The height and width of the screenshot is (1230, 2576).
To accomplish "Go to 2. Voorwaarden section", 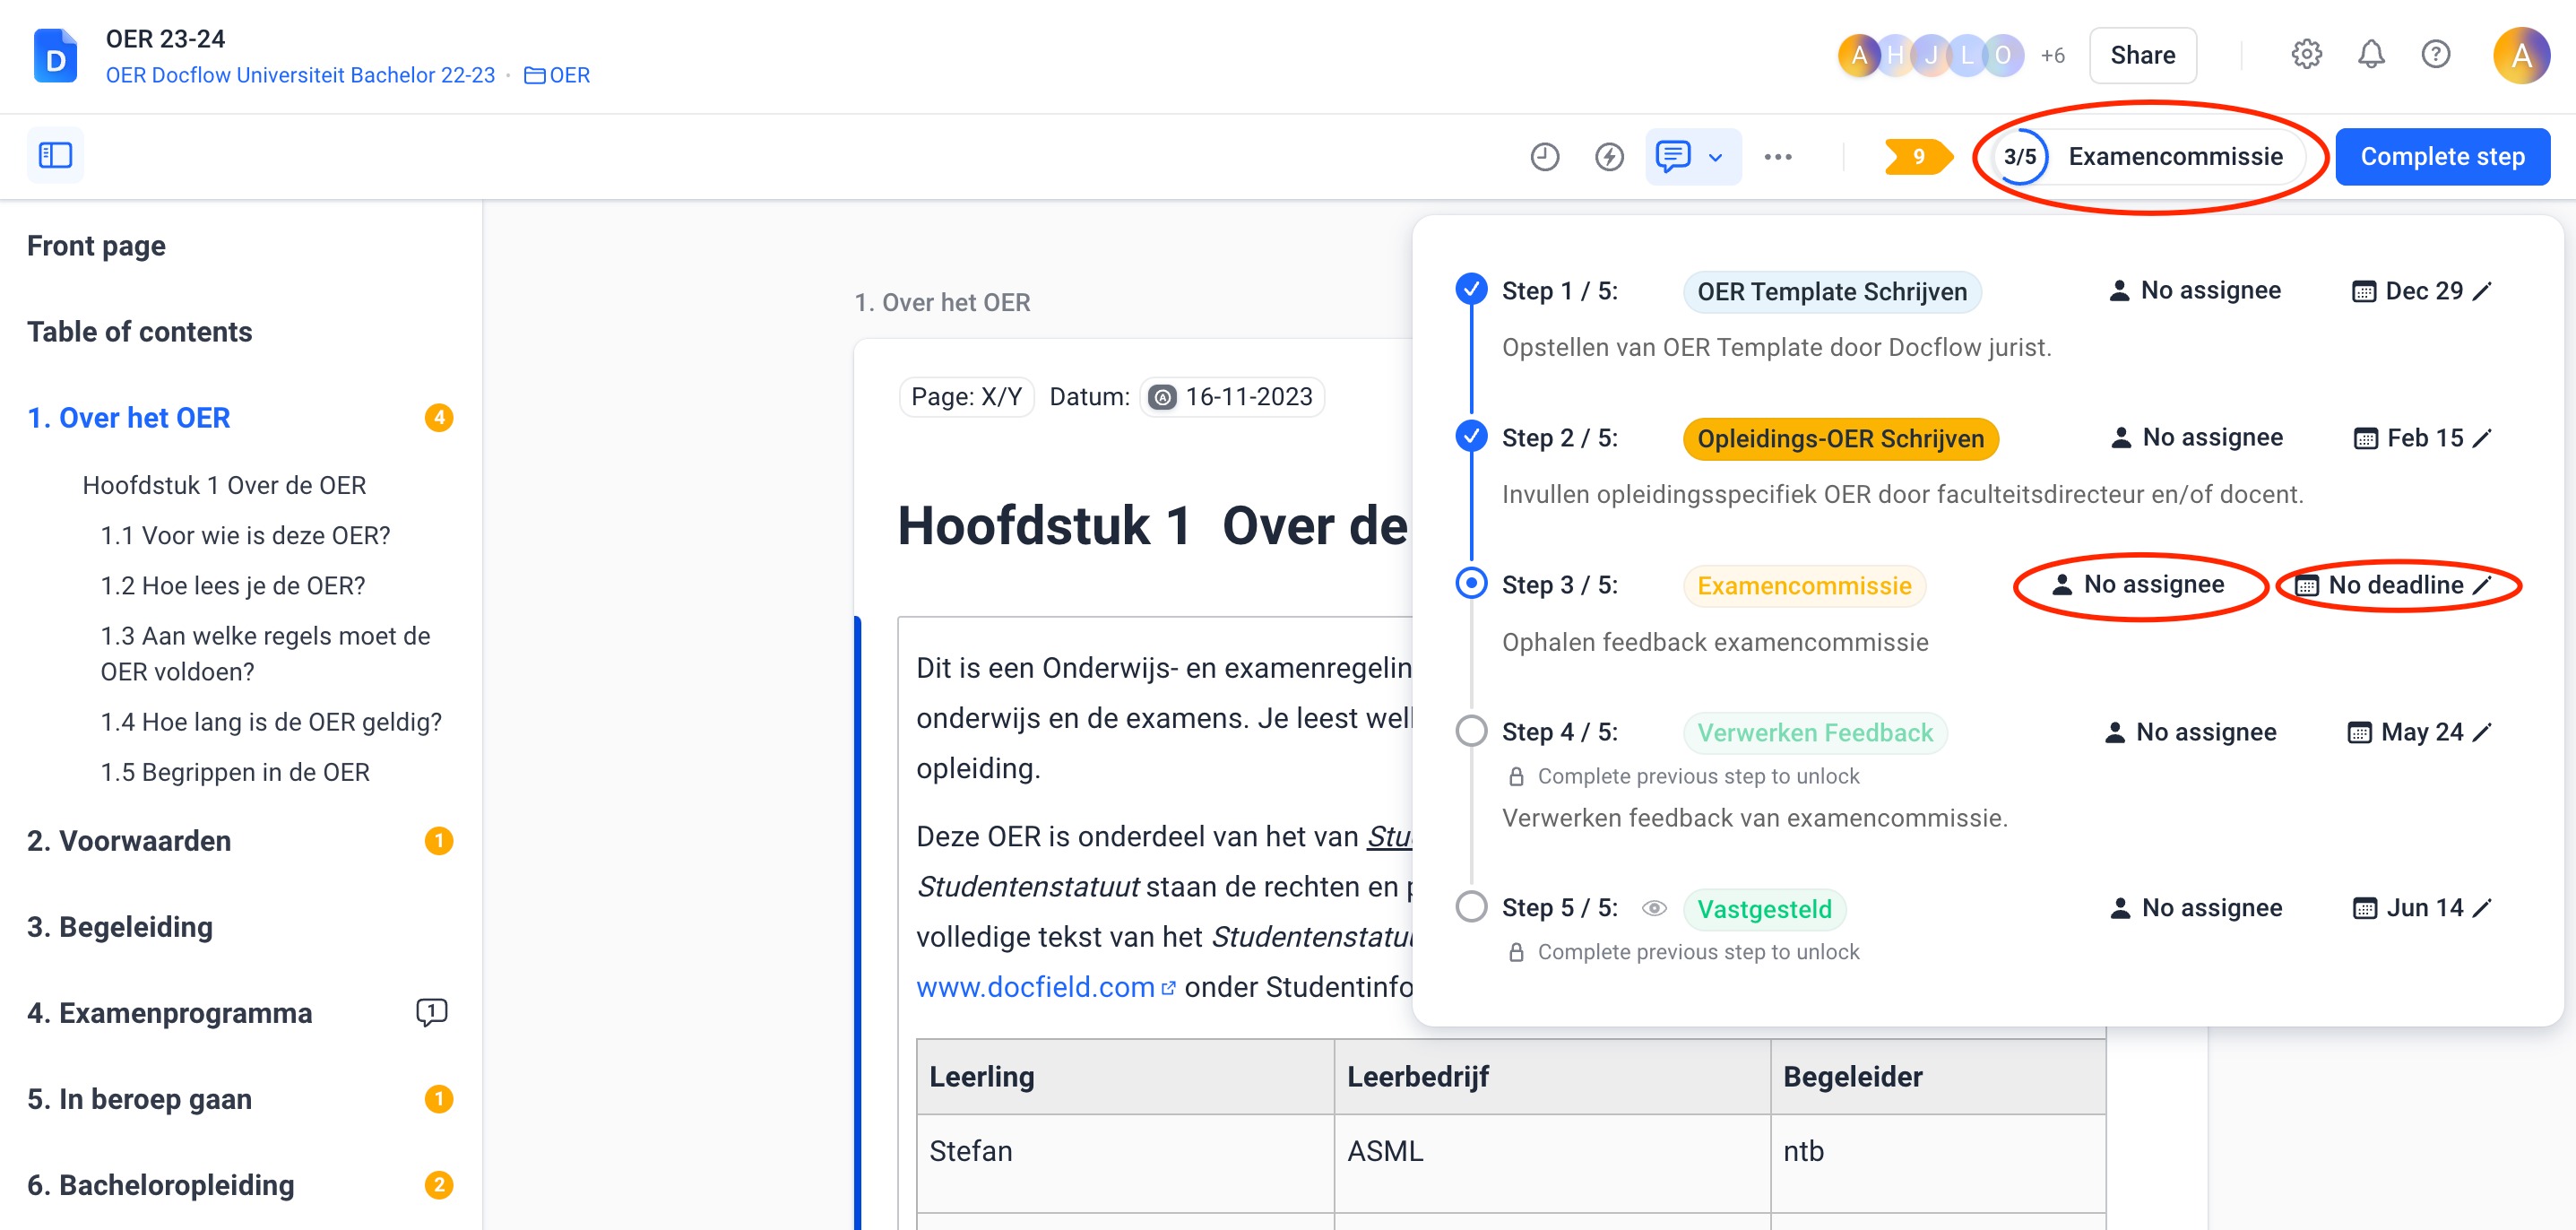I will [129, 841].
